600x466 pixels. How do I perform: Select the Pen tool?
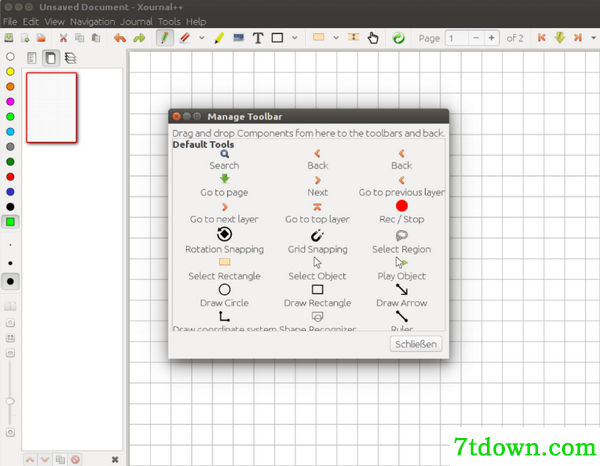click(x=165, y=38)
